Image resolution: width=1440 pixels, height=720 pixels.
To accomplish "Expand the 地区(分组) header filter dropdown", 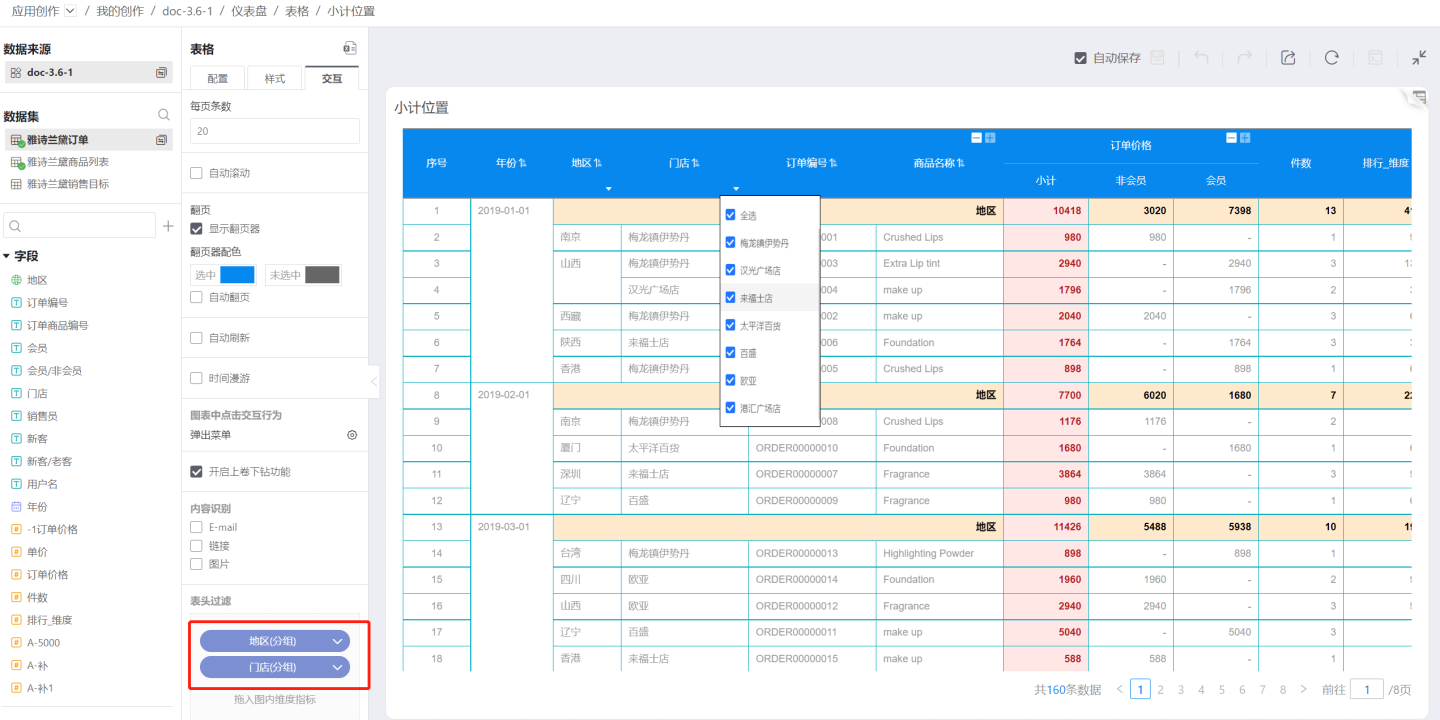I will 338,641.
